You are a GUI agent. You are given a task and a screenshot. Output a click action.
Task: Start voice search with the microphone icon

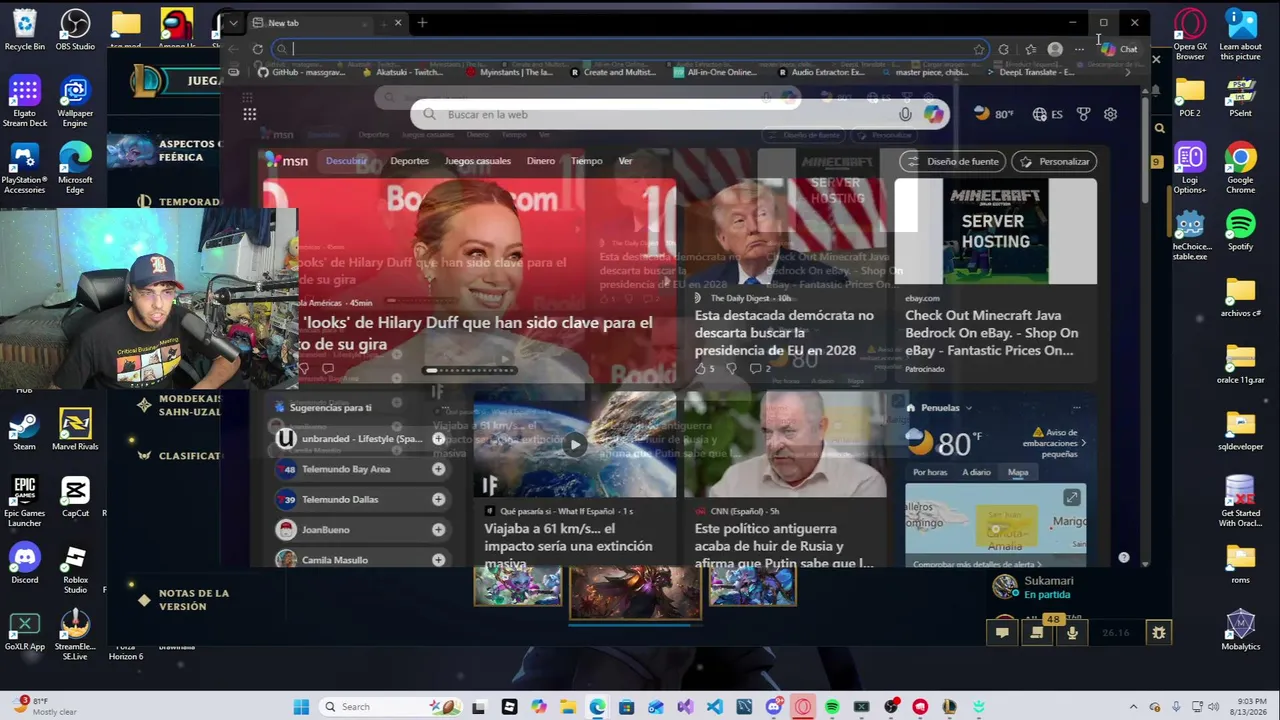(x=905, y=114)
